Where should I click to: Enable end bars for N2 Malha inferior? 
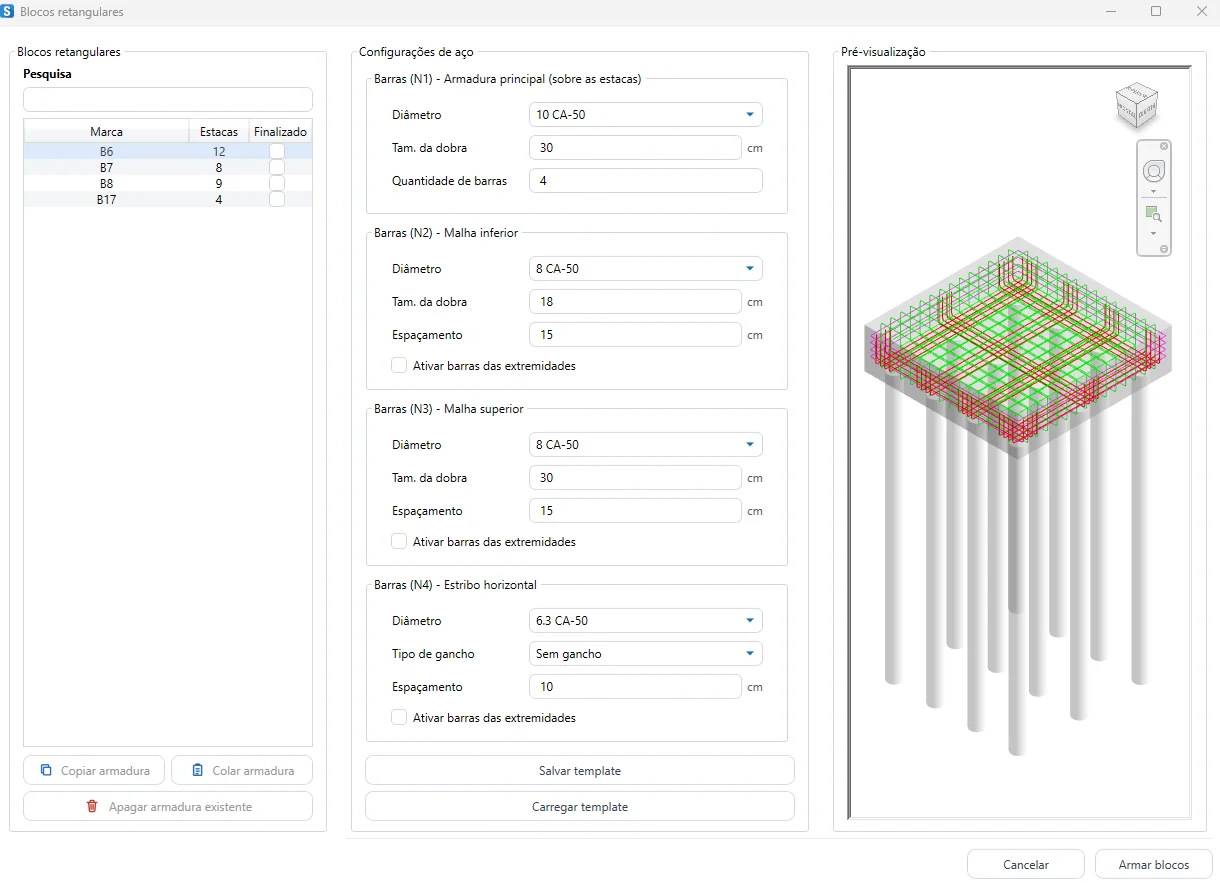click(399, 366)
